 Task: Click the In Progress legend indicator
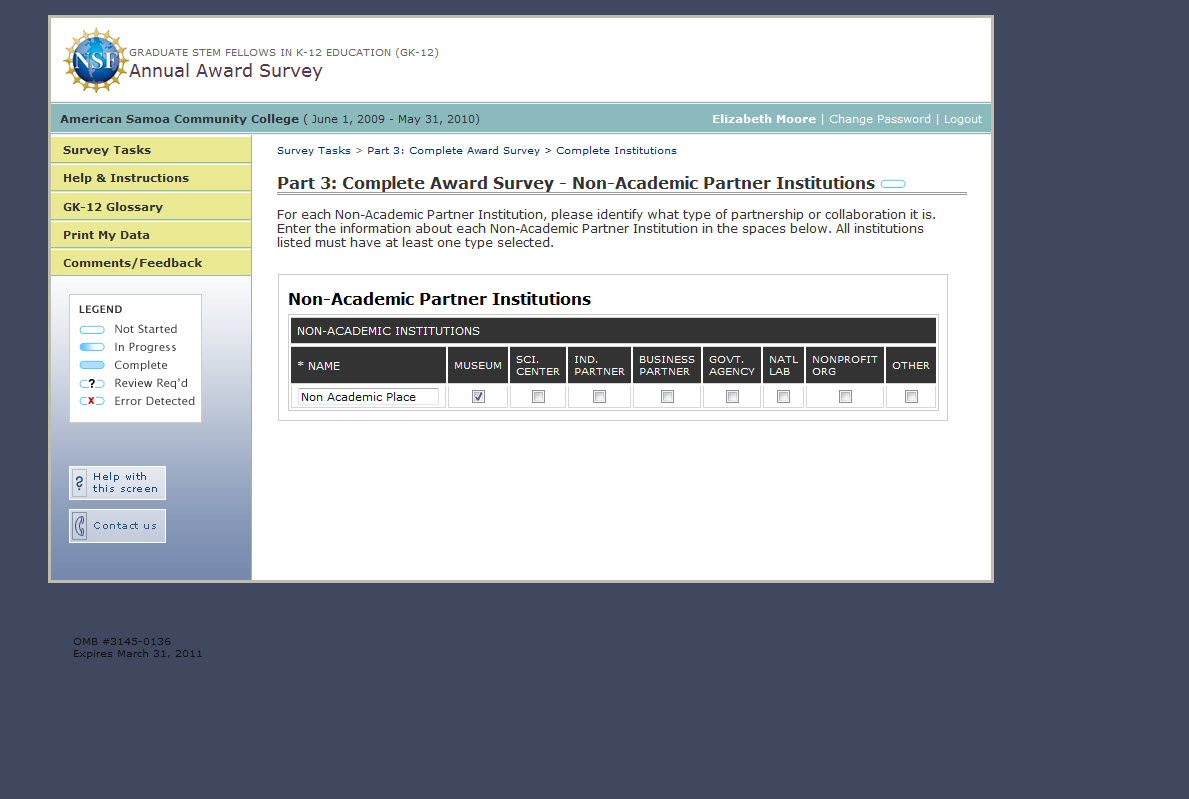92,347
